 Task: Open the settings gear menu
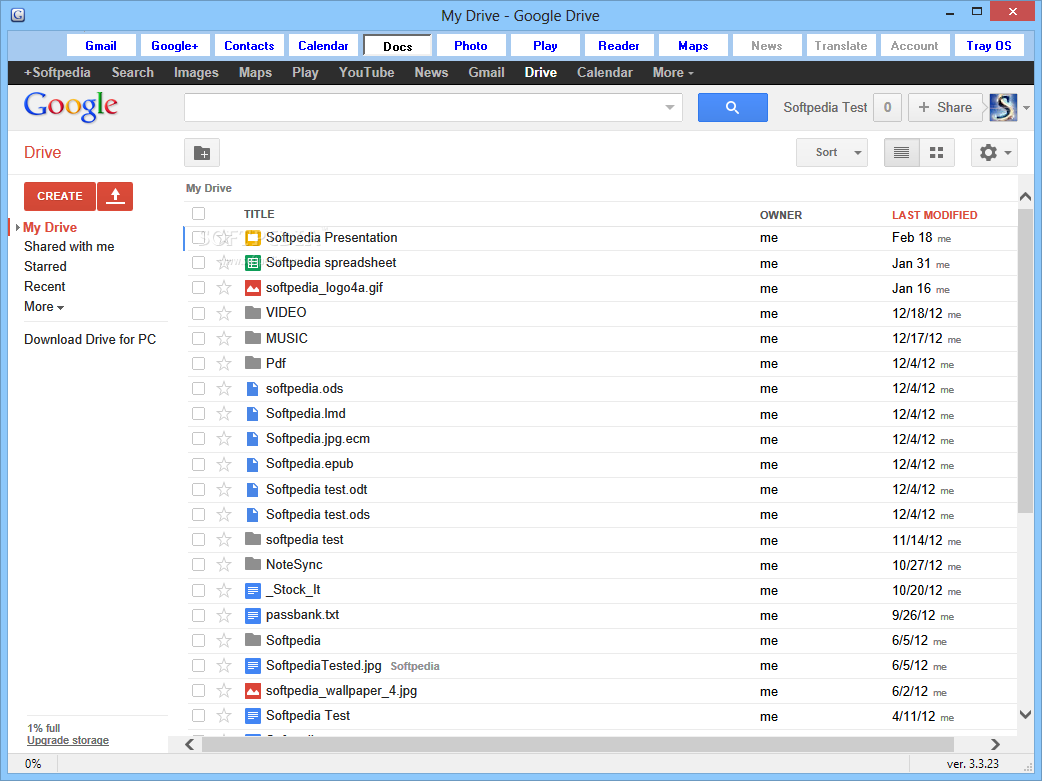pyautogui.click(x=994, y=153)
